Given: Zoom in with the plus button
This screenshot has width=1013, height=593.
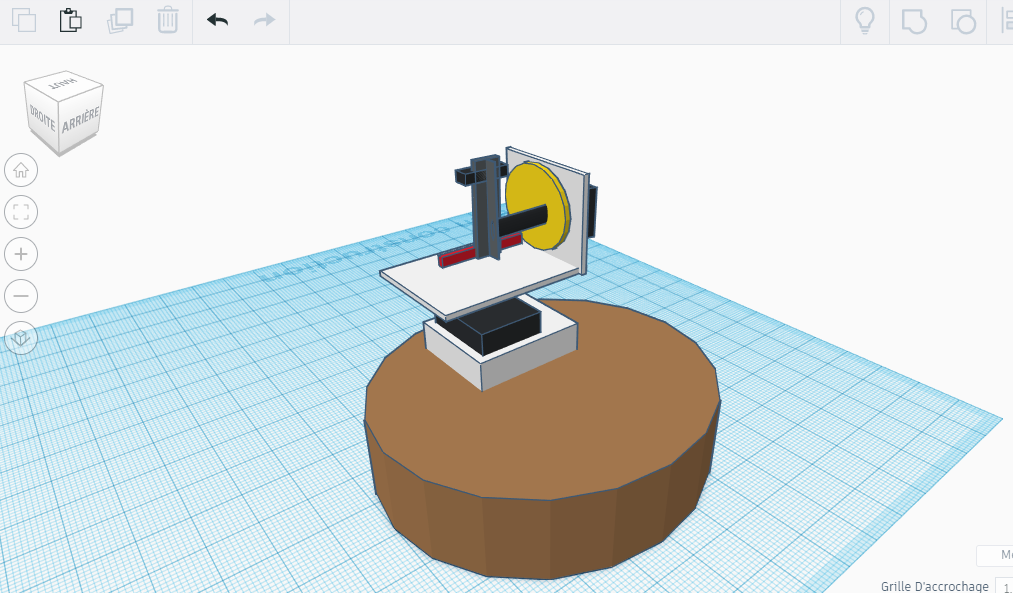Looking at the screenshot, I should (21, 254).
